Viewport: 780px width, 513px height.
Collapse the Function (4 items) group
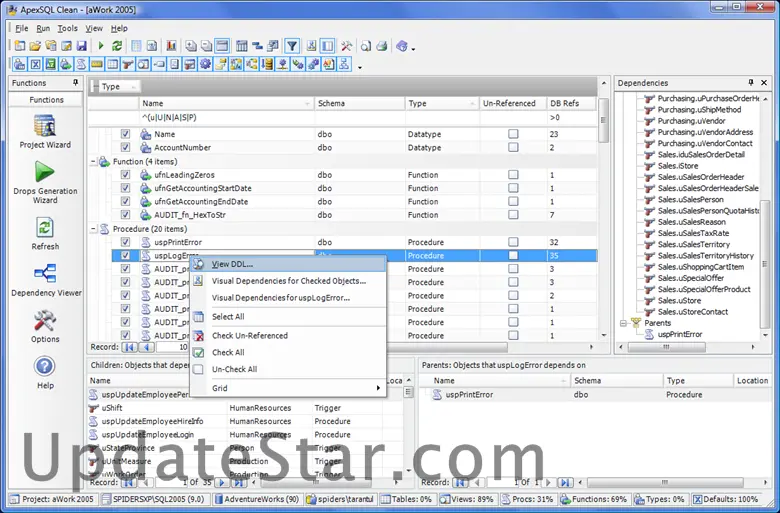(93, 162)
